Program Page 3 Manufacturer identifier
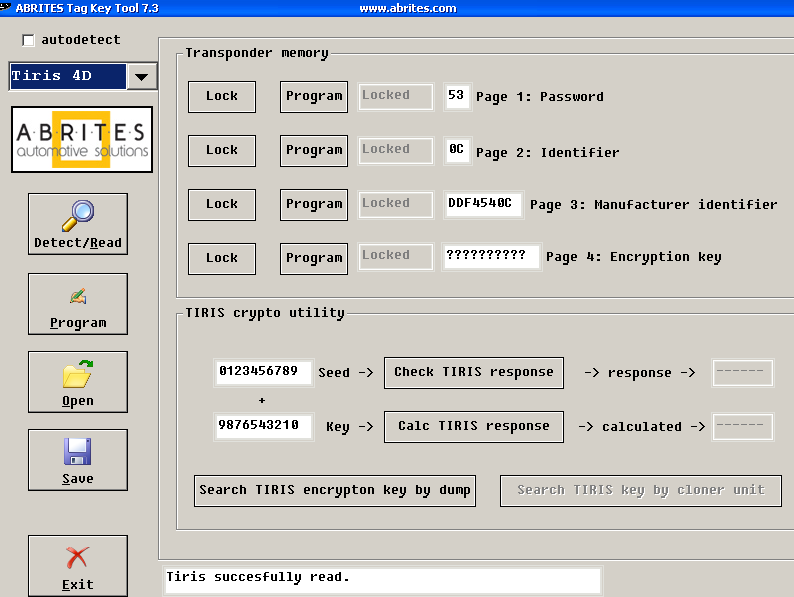 (x=314, y=205)
